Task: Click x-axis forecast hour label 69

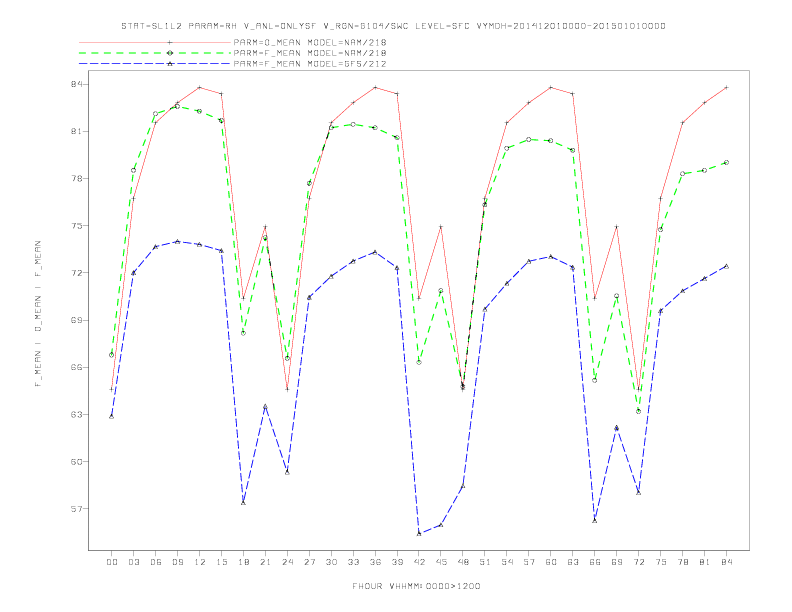Action: point(617,562)
